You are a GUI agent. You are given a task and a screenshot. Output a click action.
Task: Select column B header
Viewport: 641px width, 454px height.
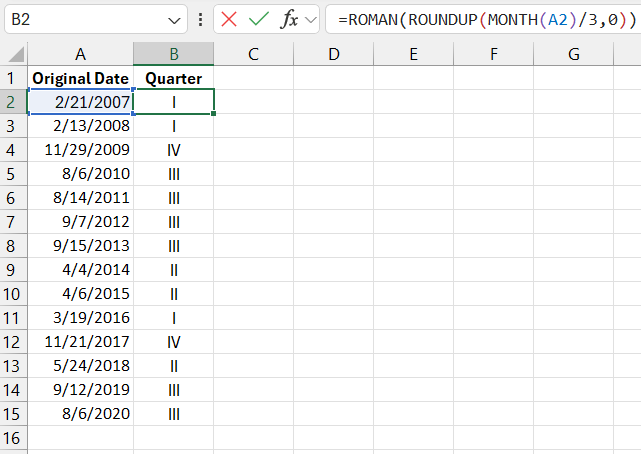[x=173, y=54]
